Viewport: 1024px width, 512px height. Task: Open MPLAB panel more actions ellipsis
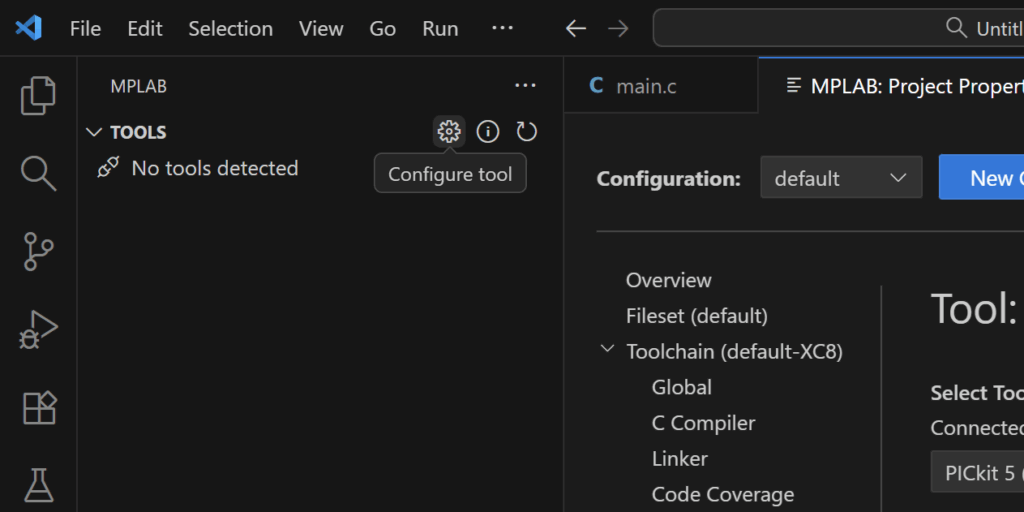[525, 87]
